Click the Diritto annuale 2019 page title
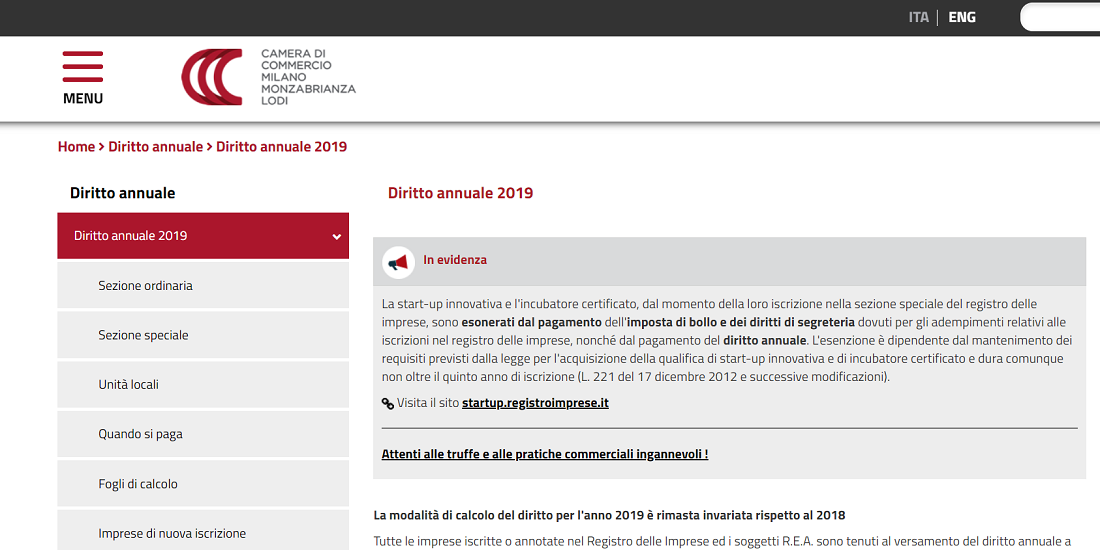This screenshot has width=1100, height=550. pyautogui.click(x=460, y=193)
